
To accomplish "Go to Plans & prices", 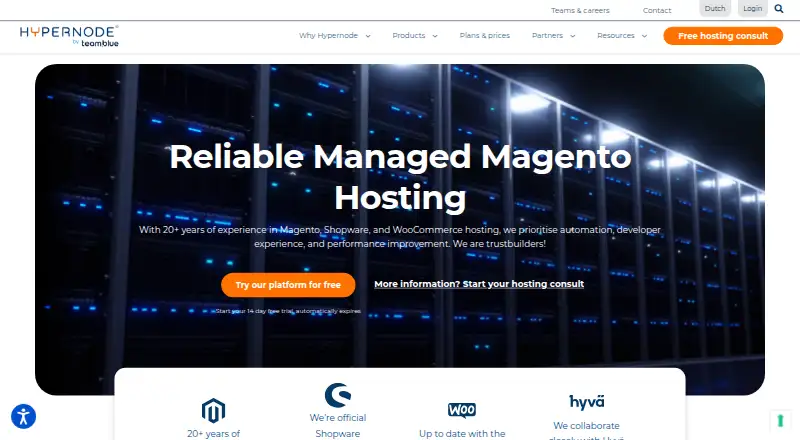I will [485, 36].
